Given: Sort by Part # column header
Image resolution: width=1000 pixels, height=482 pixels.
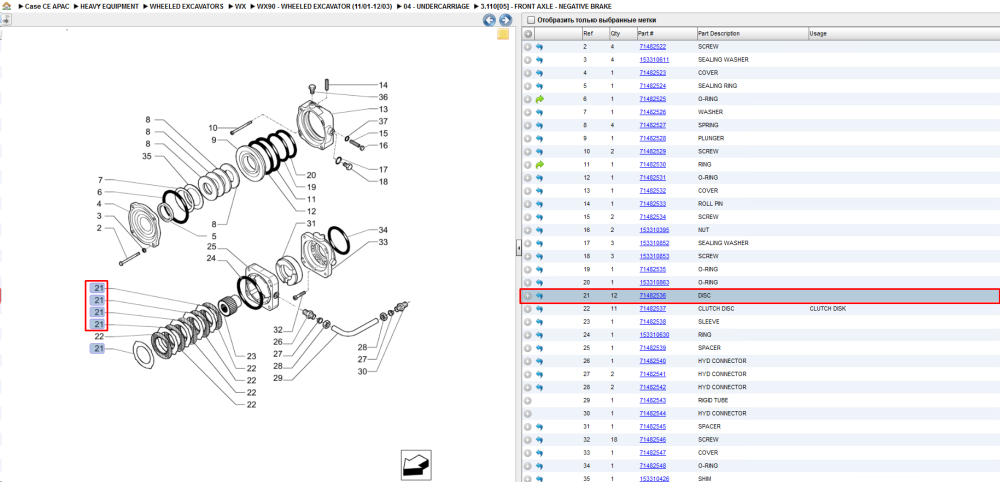Looking at the screenshot, I should click(x=646, y=33).
